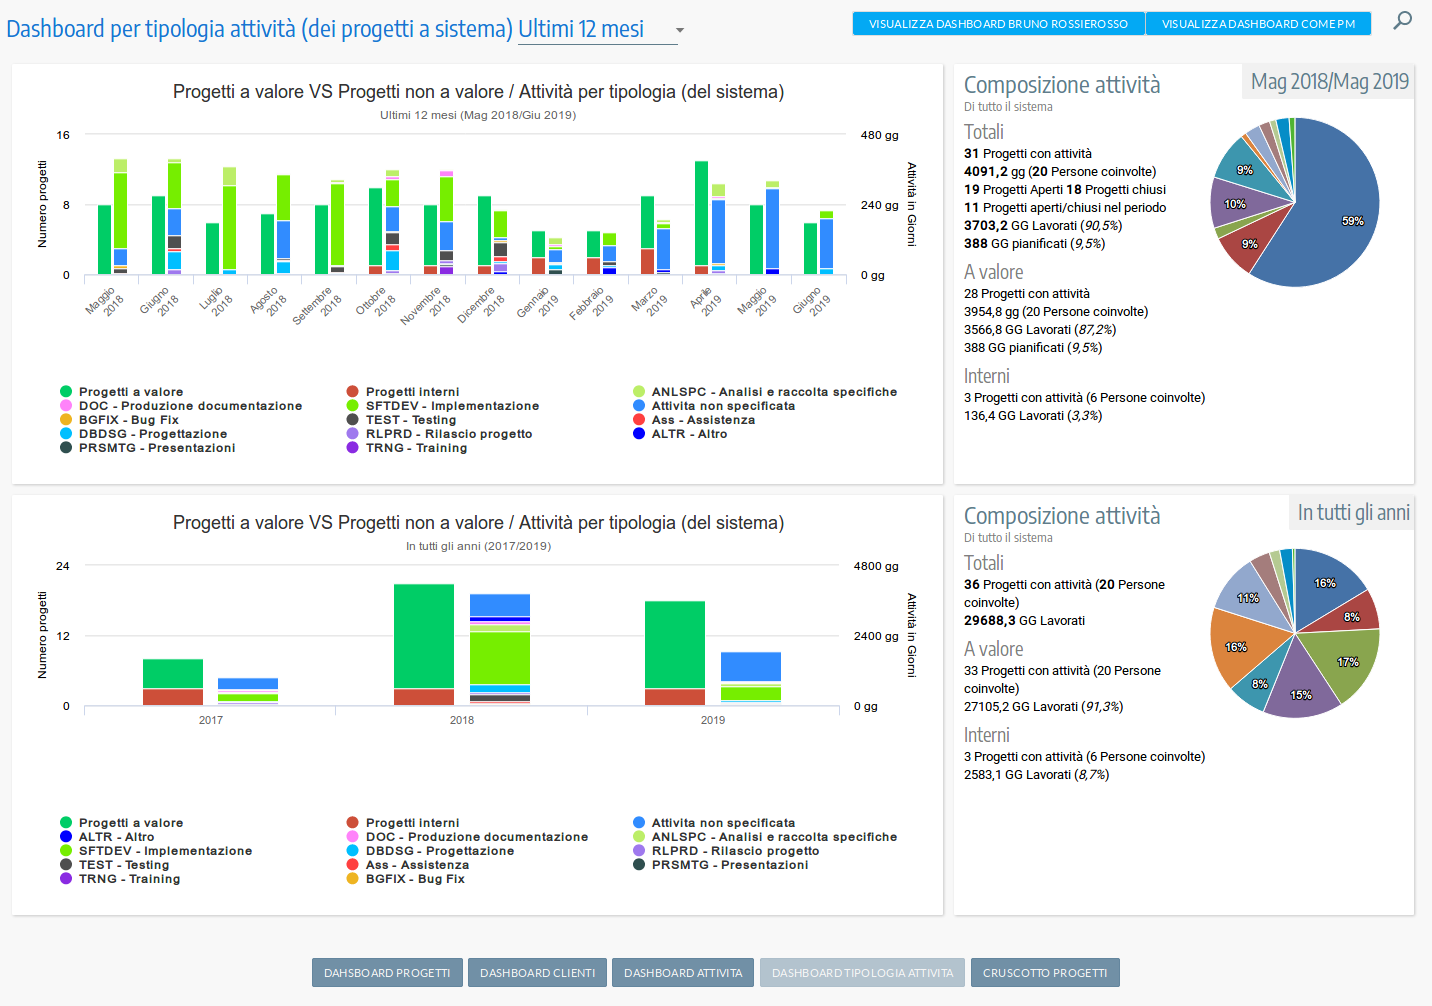Open "CRUSCOTTO PROGETTI"
This screenshot has height=1006, width=1432.
[1044, 972]
